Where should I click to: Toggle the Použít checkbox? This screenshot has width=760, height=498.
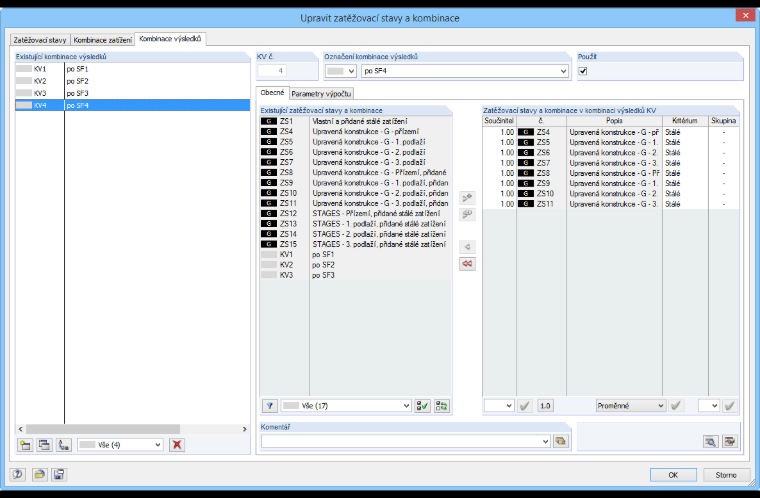583,71
